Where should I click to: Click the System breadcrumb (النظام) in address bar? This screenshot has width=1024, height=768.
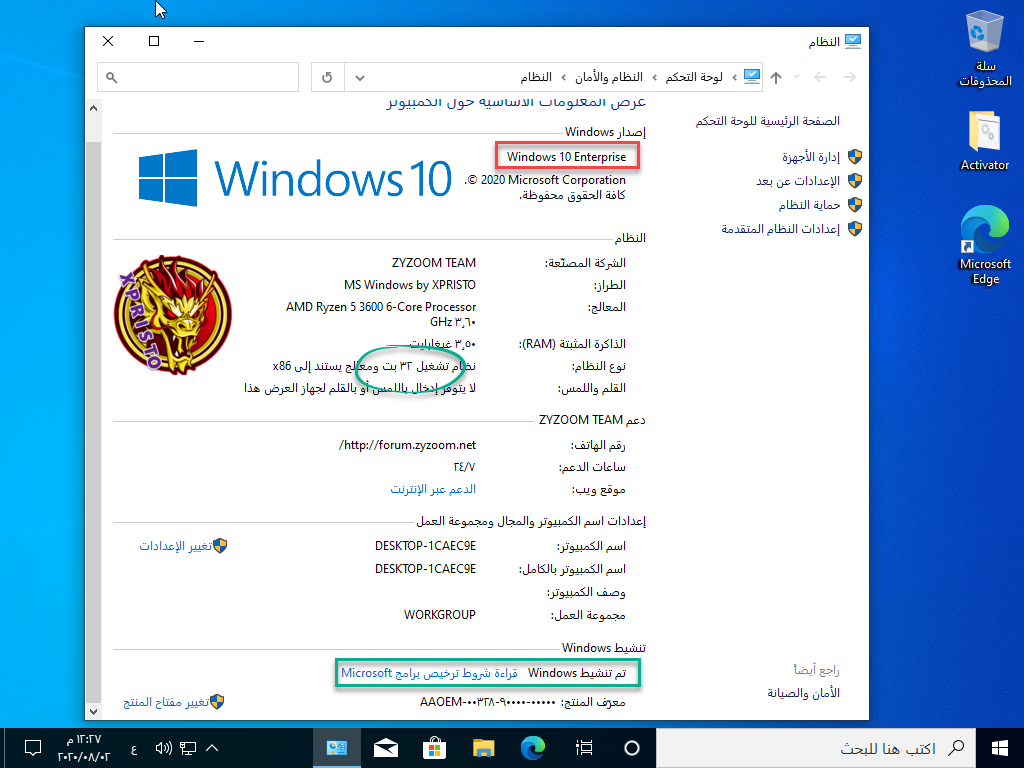click(x=536, y=78)
